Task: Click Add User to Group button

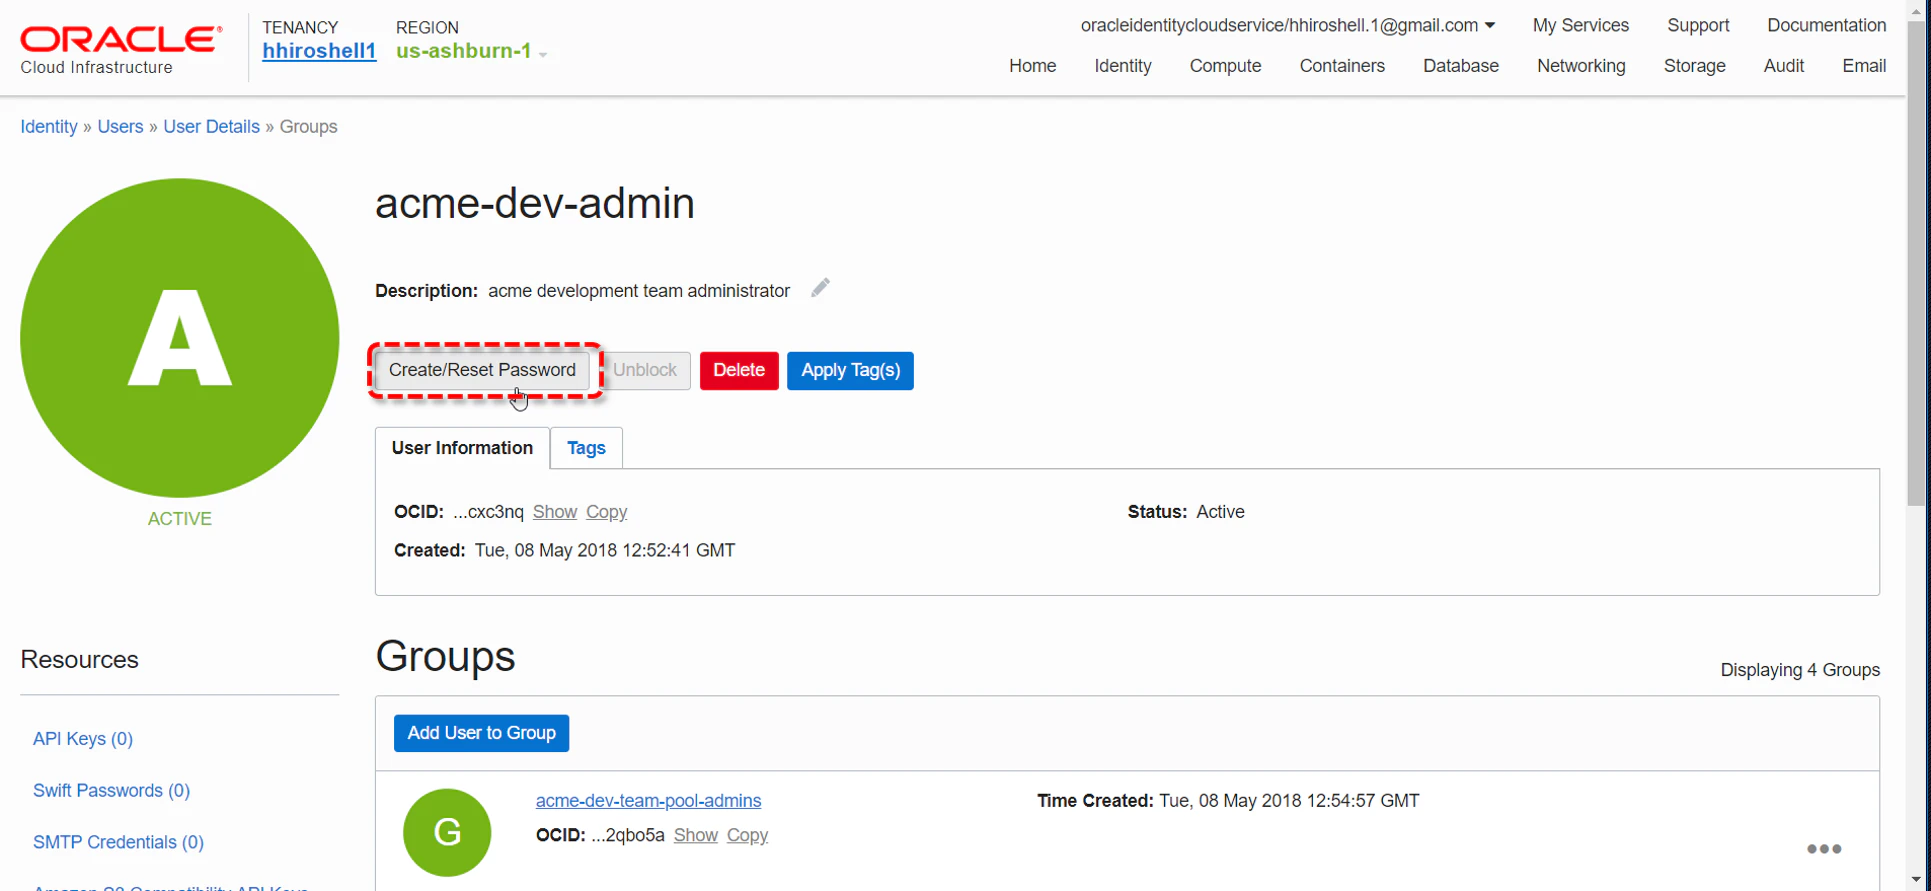Action: tap(481, 733)
